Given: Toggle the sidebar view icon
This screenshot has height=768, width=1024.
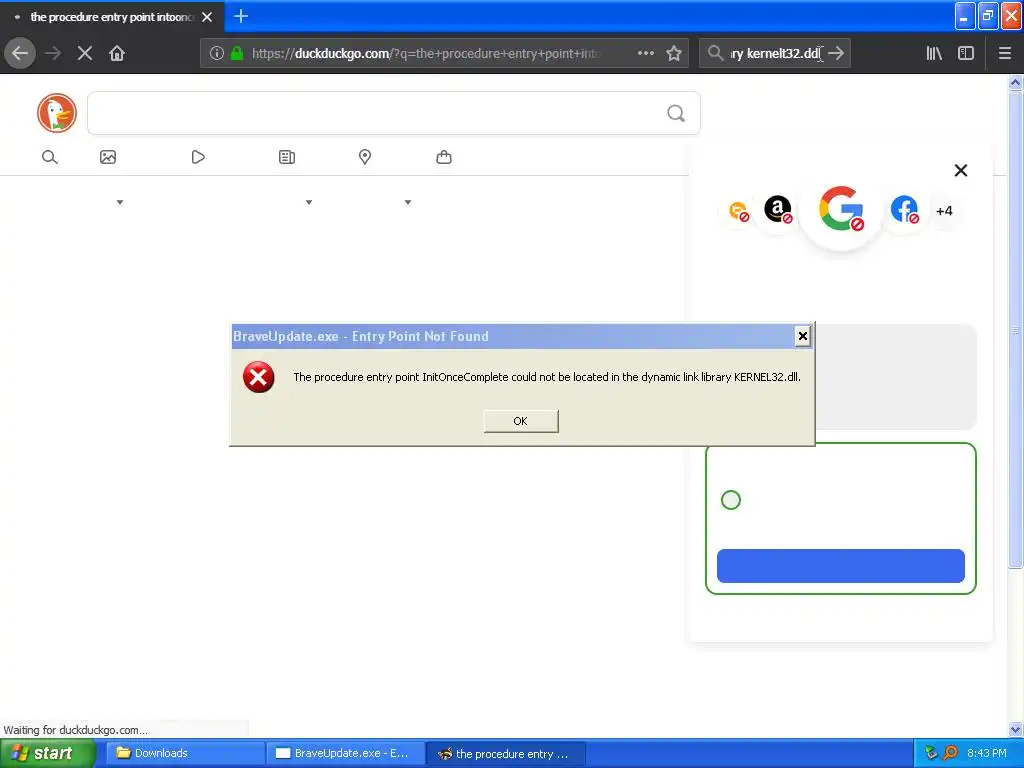Looking at the screenshot, I should click(x=966, y=53).
